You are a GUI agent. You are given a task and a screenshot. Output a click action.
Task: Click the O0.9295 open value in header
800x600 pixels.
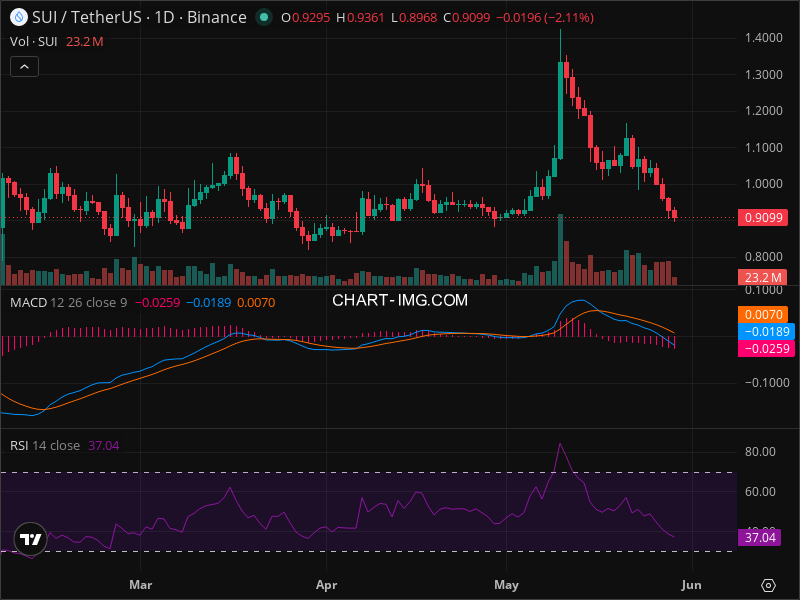(x=306, y=17)
